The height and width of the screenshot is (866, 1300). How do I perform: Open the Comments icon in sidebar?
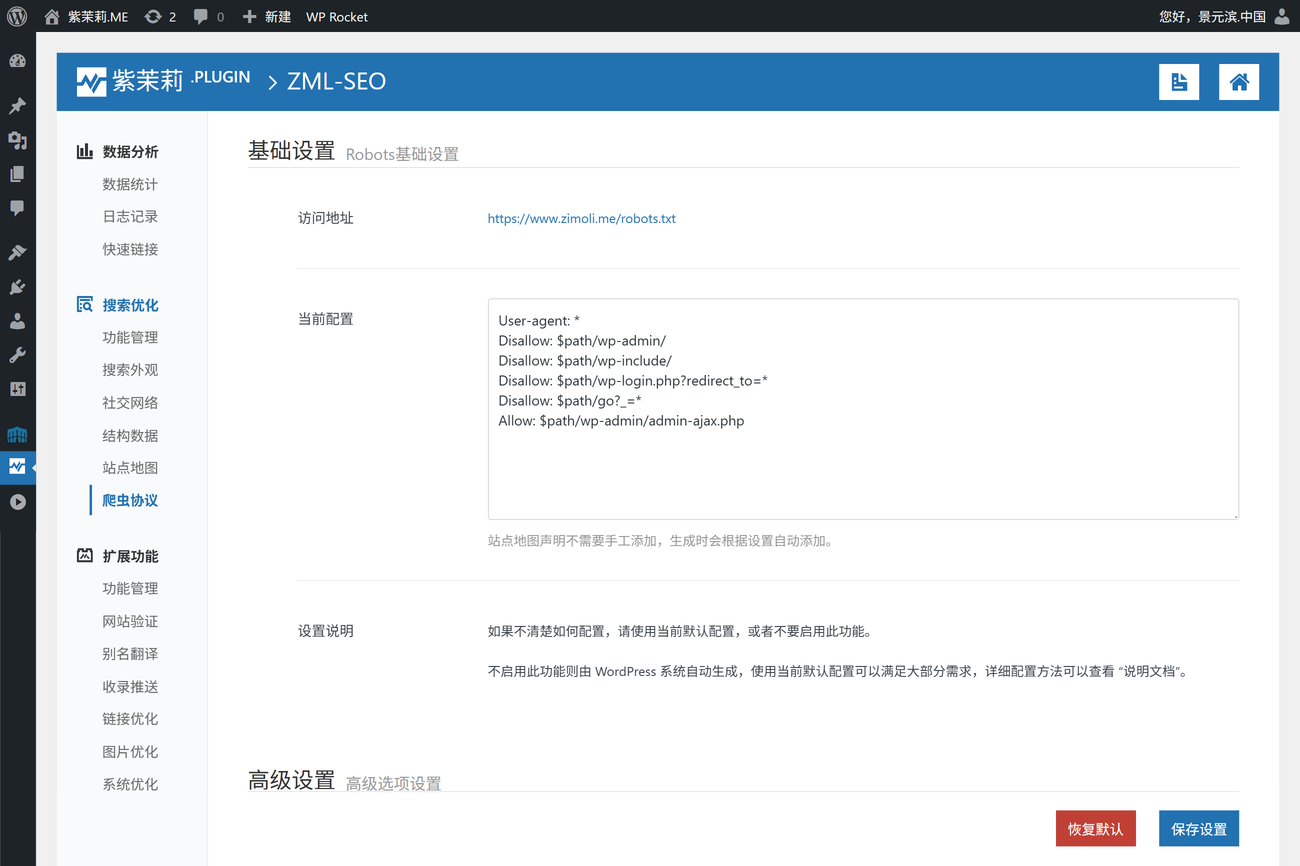17,208
